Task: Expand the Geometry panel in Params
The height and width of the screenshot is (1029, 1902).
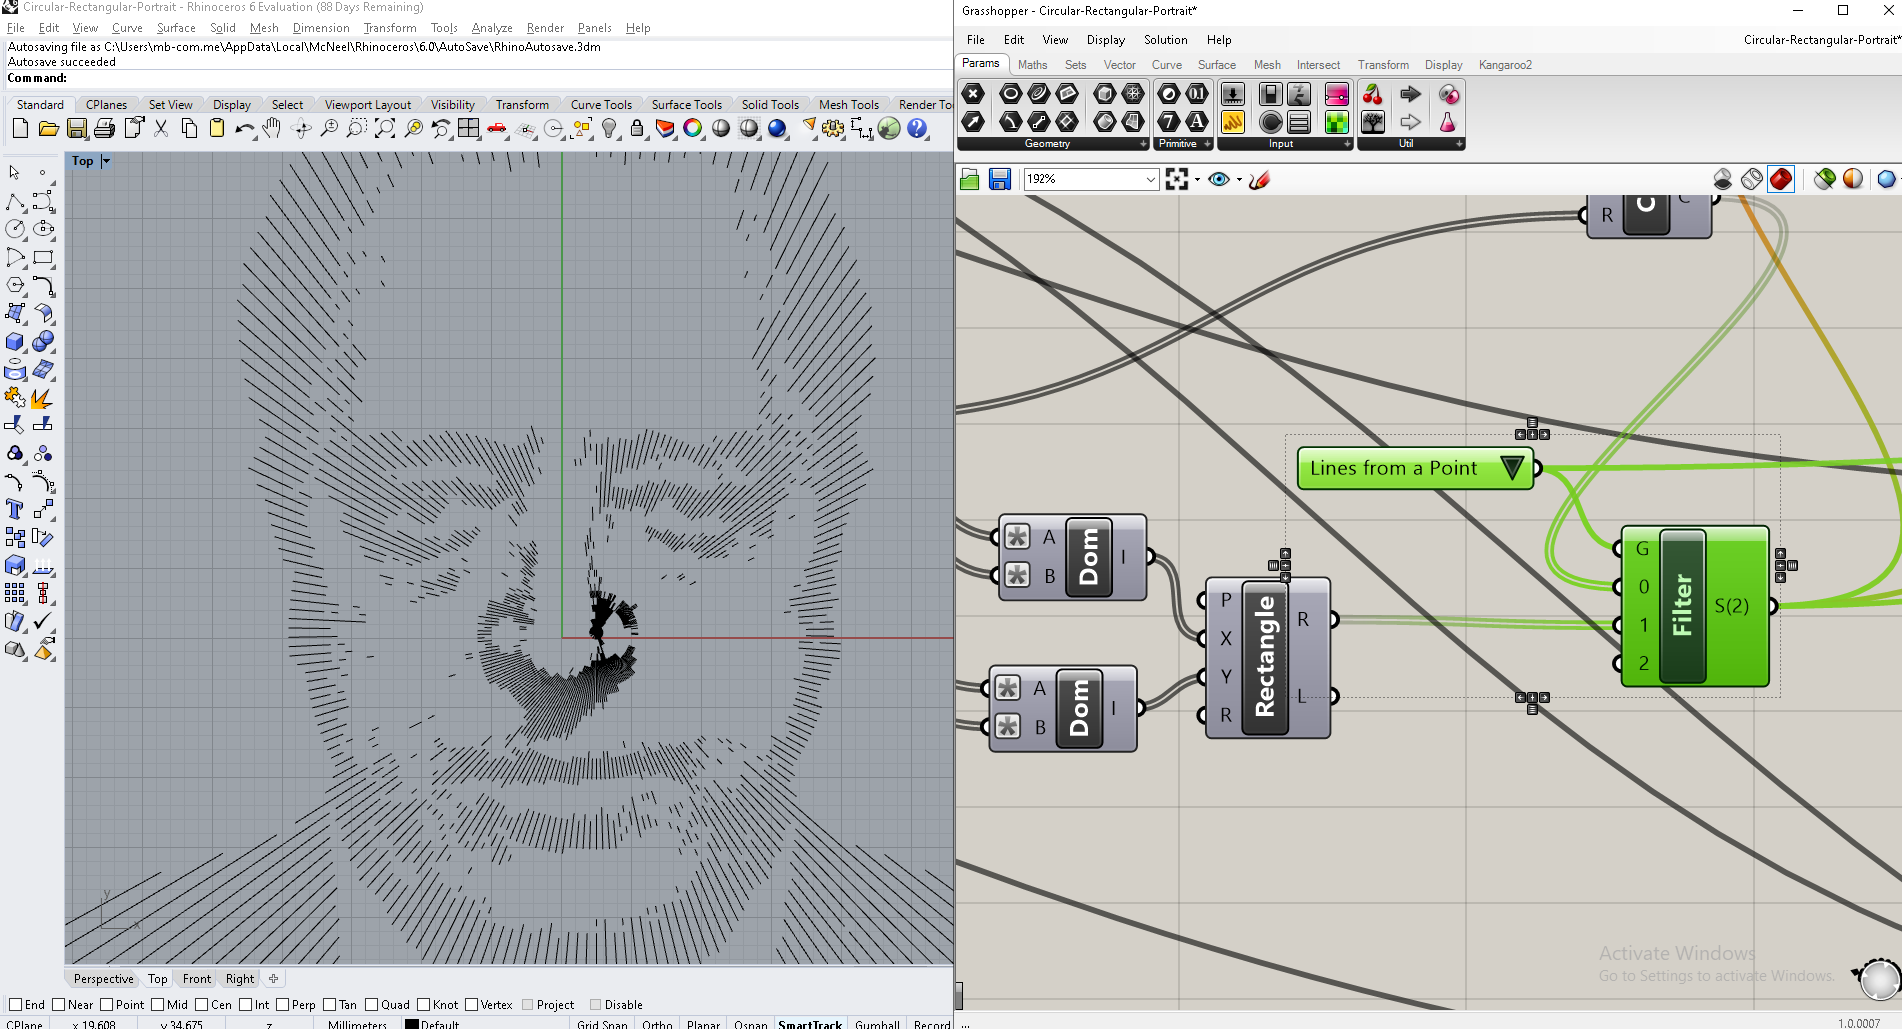Action: tap(1144, 144)
